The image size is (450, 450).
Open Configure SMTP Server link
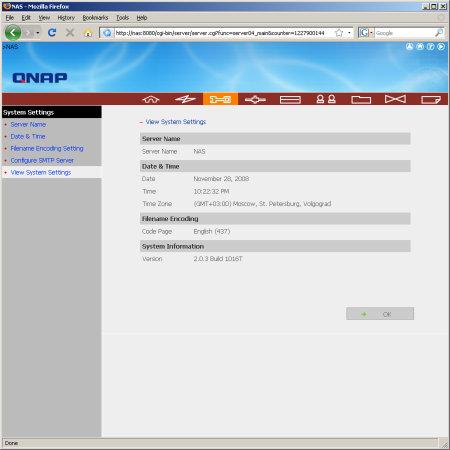point(42,160)
